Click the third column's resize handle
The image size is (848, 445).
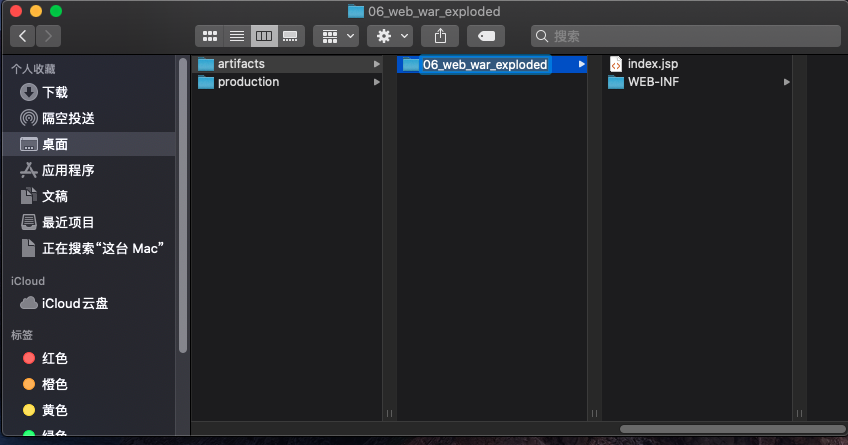(x=799, y=414)
